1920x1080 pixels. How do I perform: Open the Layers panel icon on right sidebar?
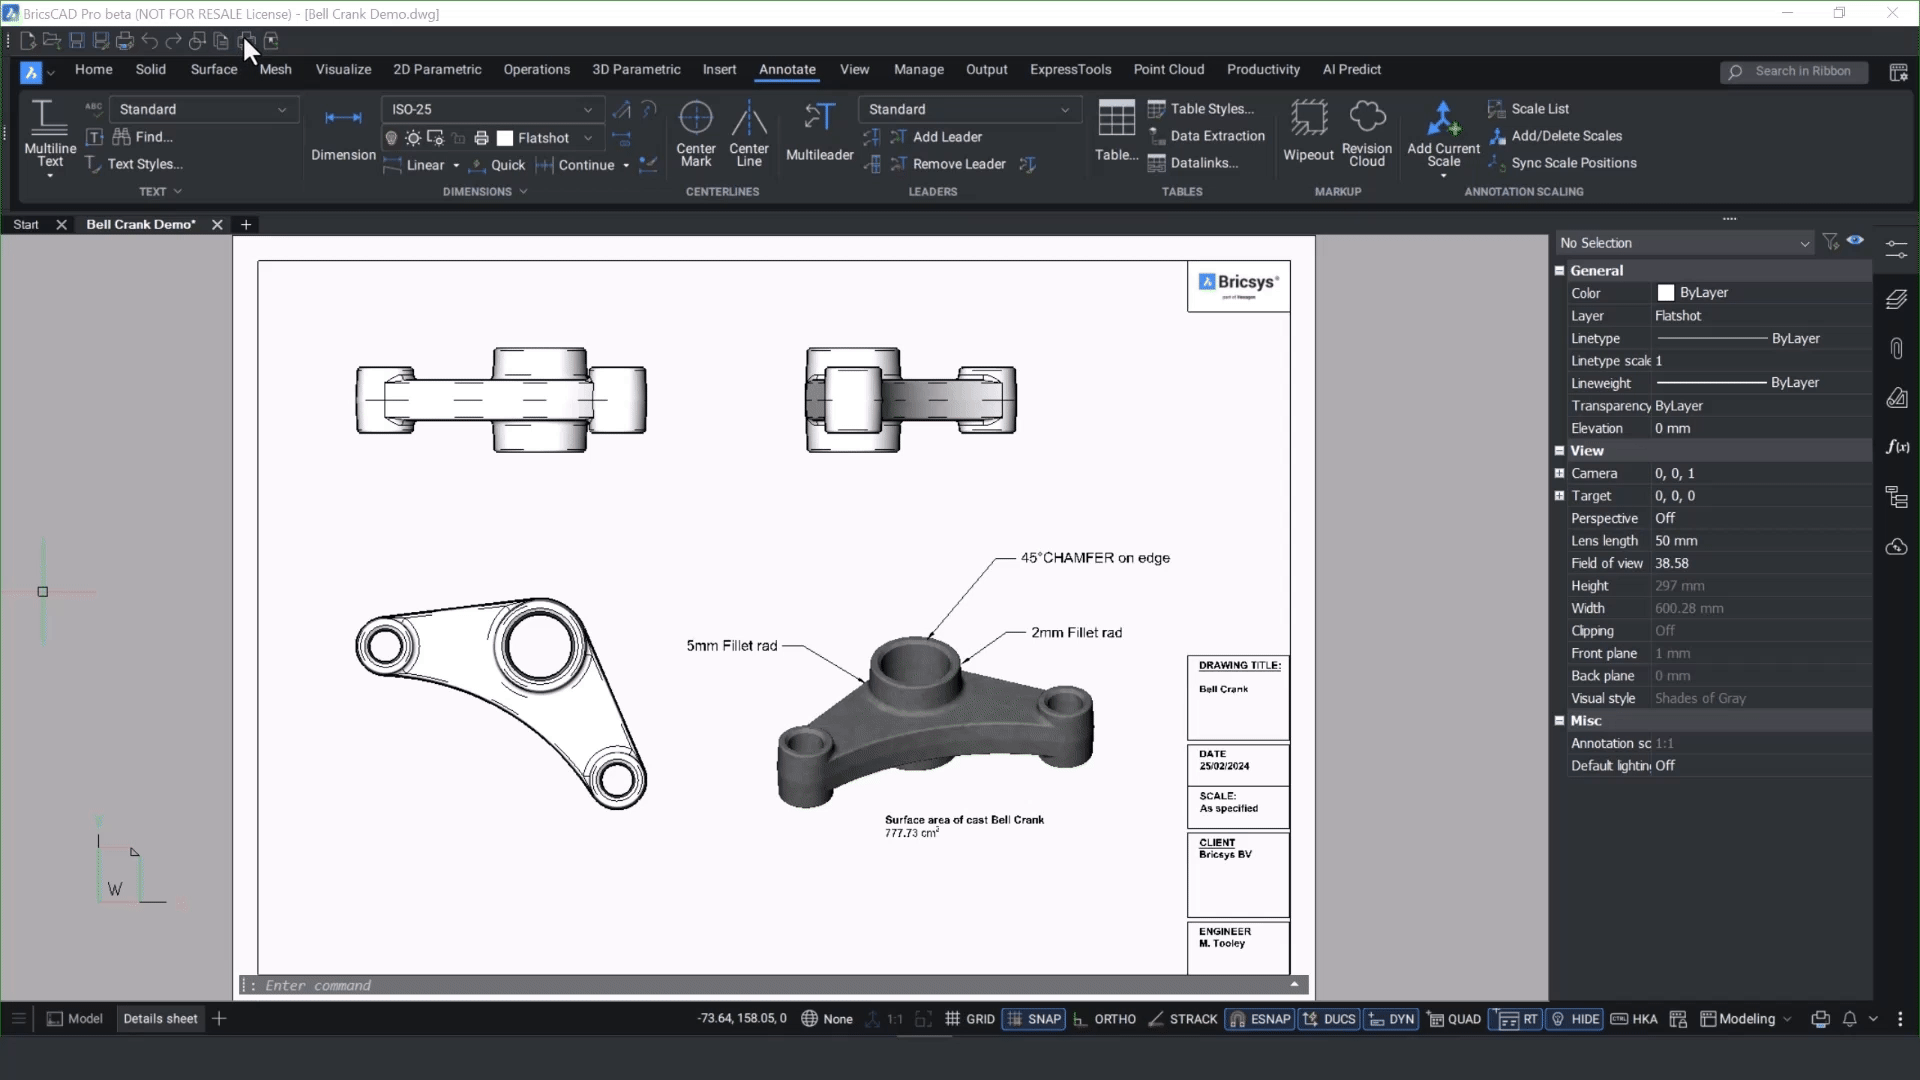[1896, 299]
